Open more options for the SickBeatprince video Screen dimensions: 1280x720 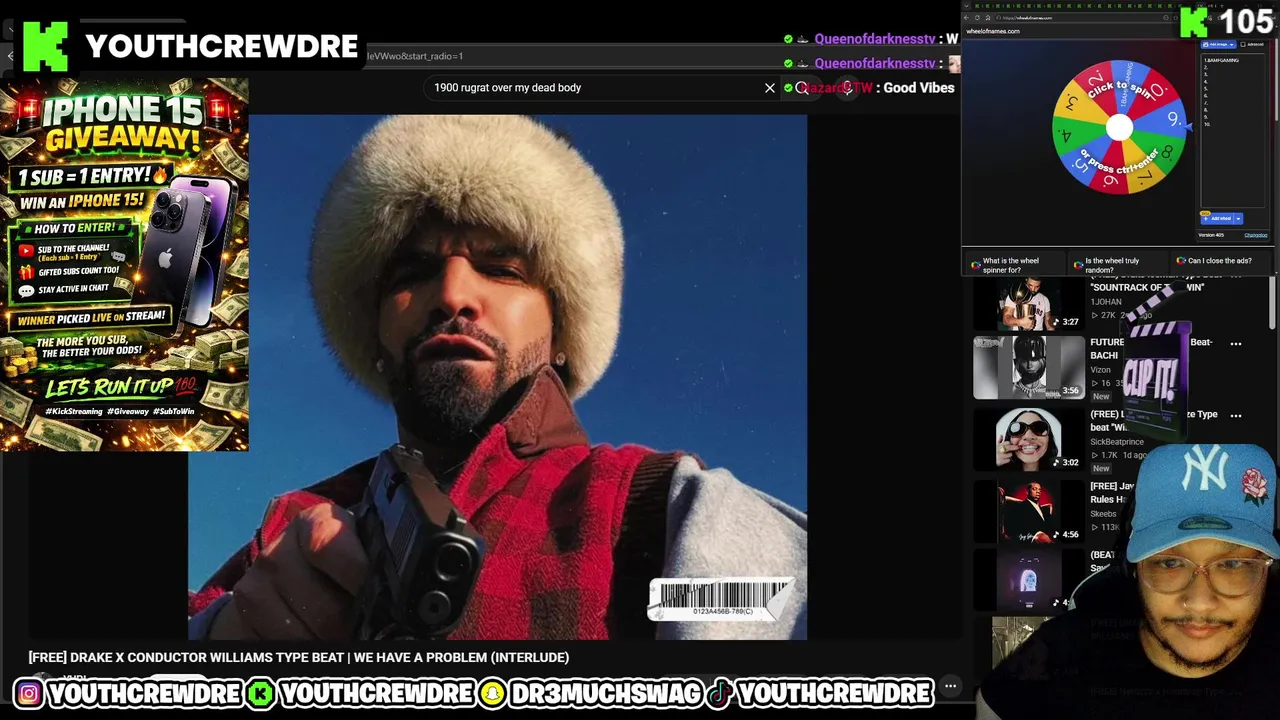(1236, 416)
